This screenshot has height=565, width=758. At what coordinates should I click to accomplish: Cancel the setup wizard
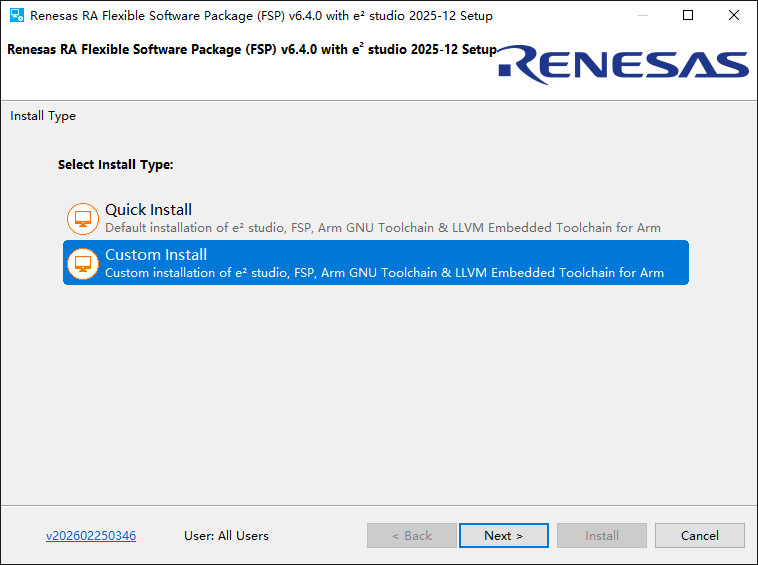[700, 536]
